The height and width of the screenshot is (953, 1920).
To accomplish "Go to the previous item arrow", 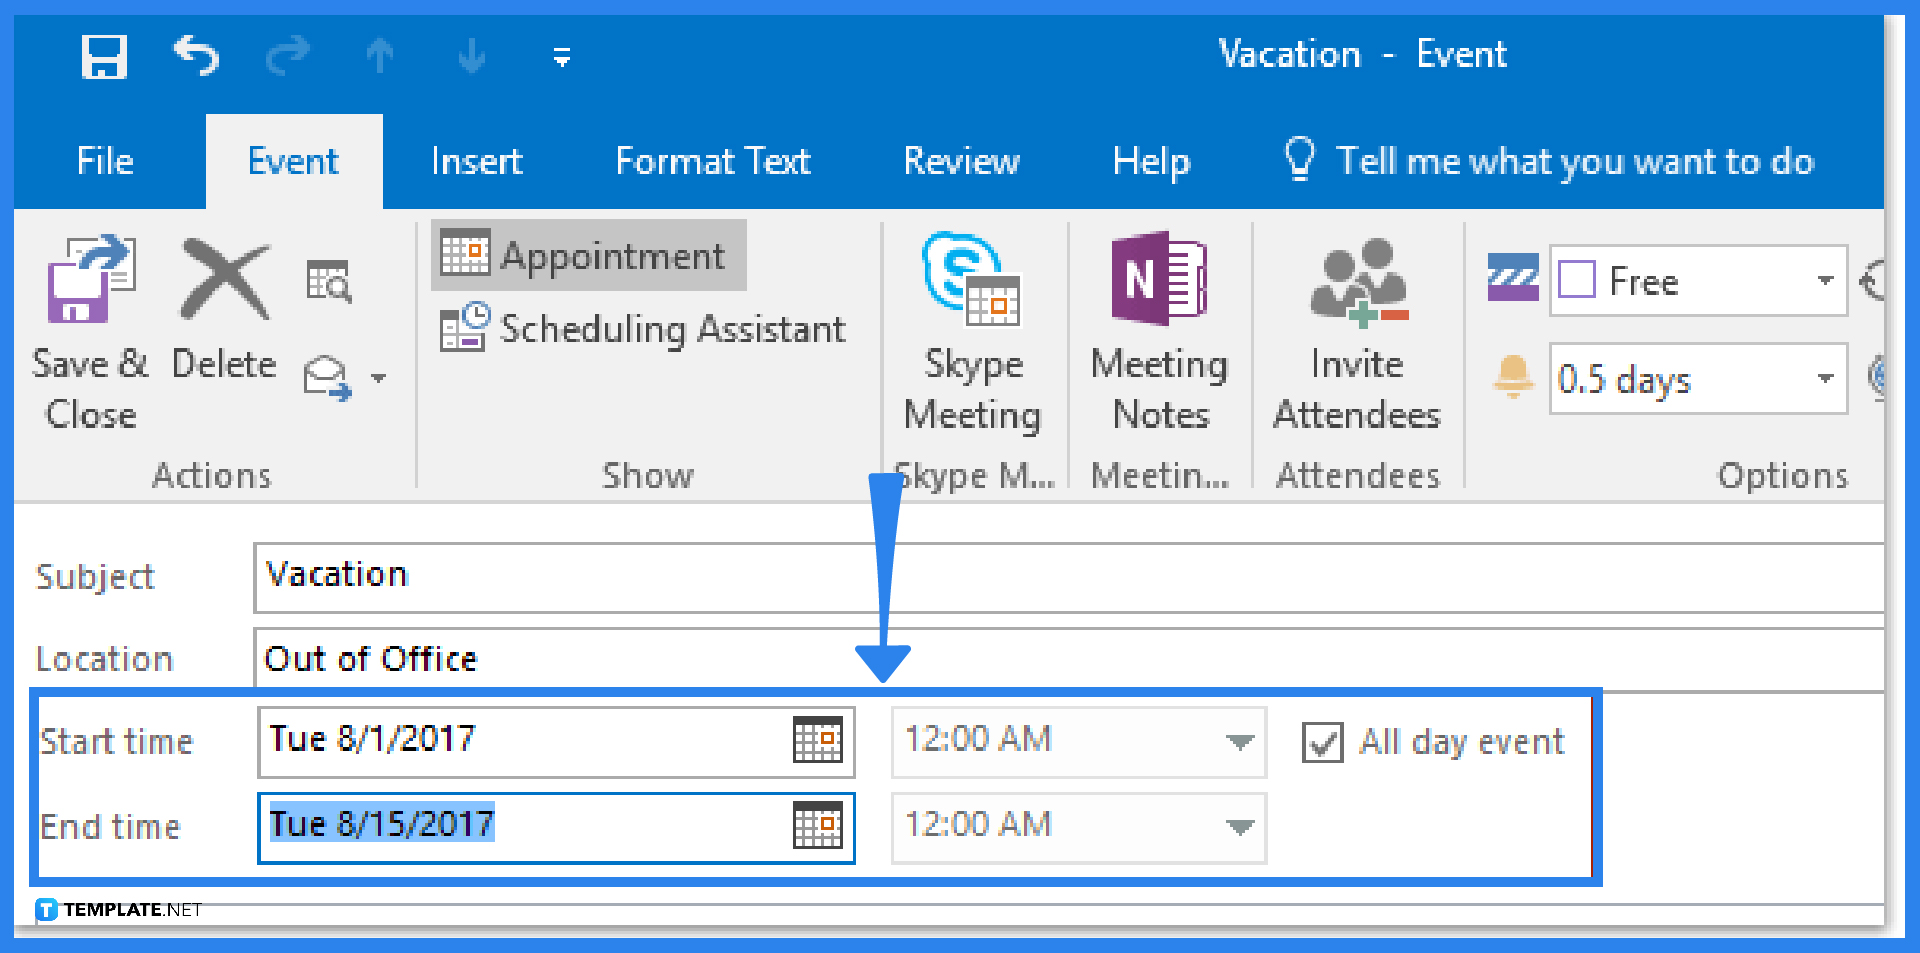I will point(379,56).
